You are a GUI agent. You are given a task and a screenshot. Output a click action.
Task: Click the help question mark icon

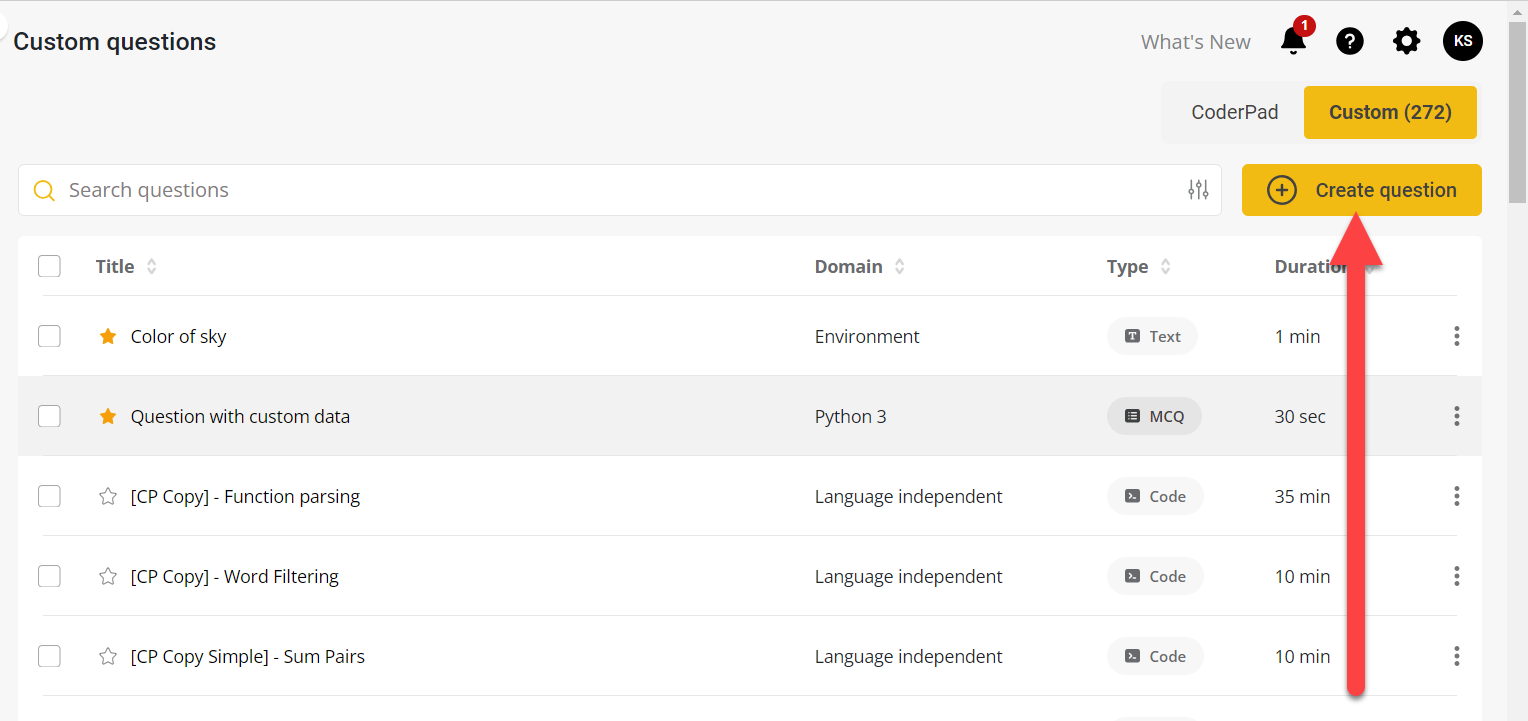point(1350,41)
